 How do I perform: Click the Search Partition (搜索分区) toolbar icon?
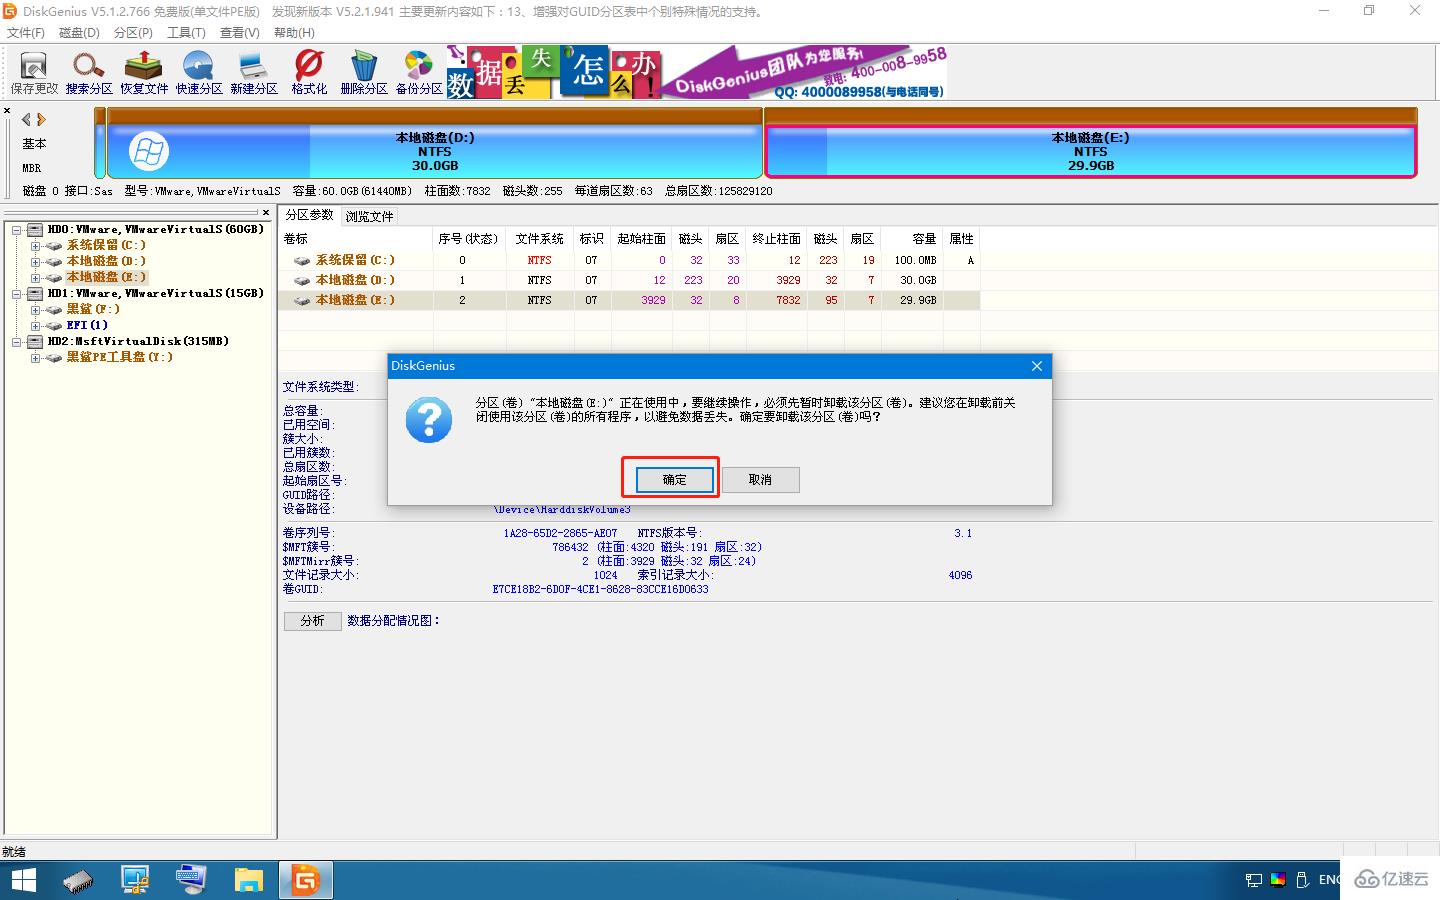[89, 72]
